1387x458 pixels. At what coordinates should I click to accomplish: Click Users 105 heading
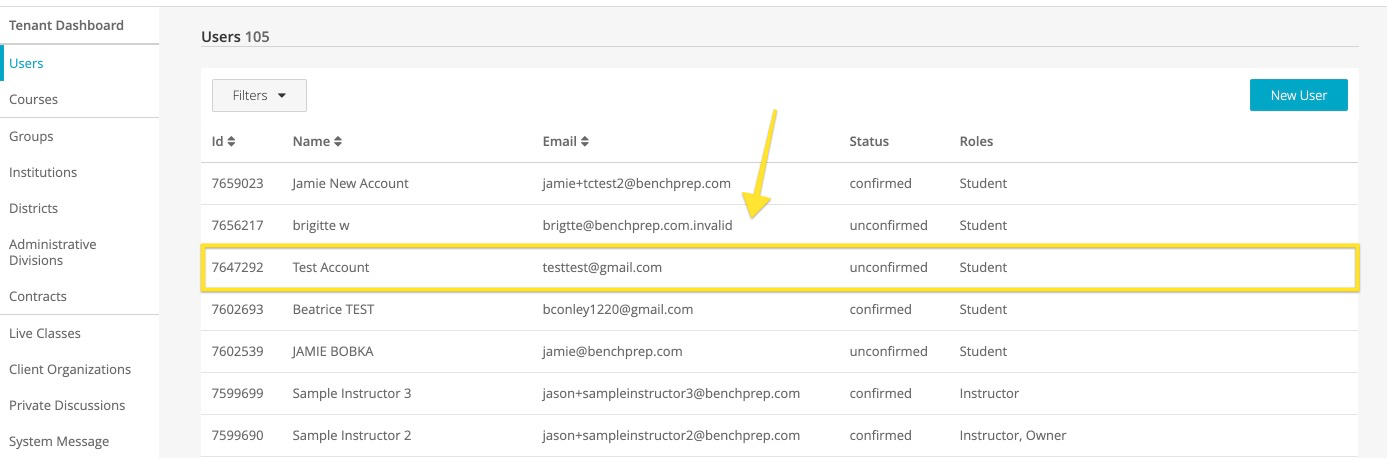click(x=236, y=36)
